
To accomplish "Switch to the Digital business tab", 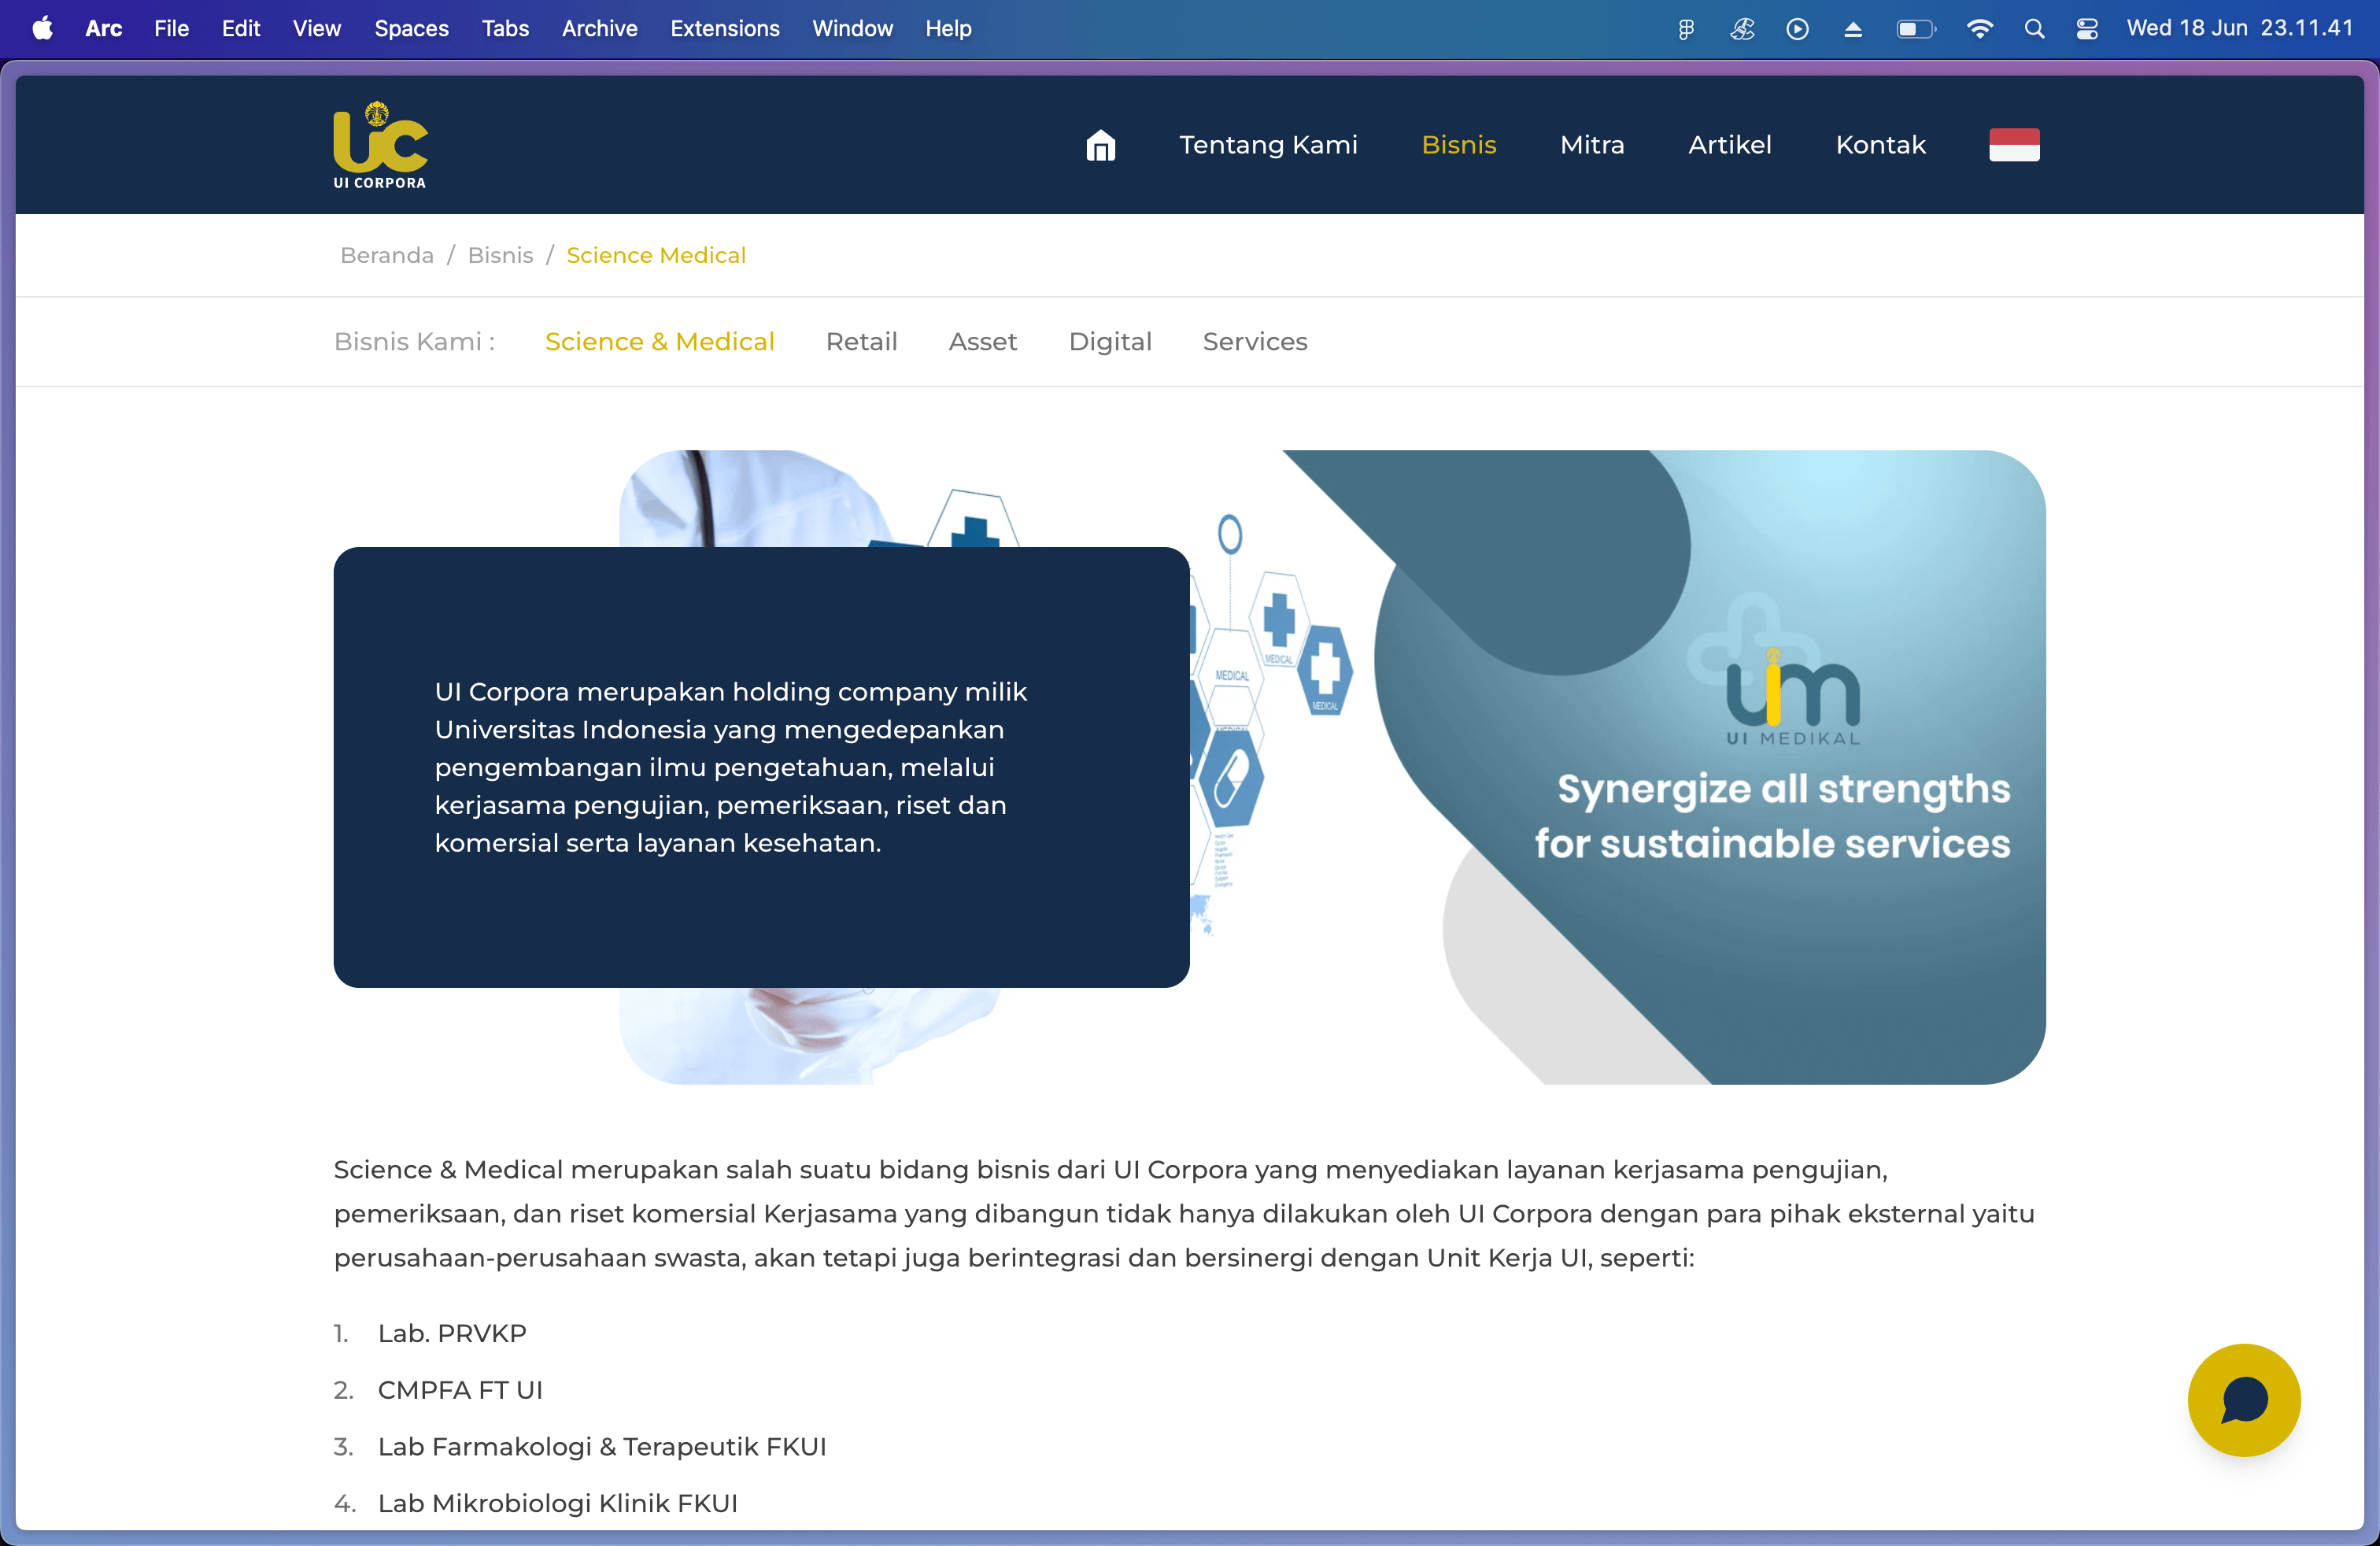I will [1109, 342].
